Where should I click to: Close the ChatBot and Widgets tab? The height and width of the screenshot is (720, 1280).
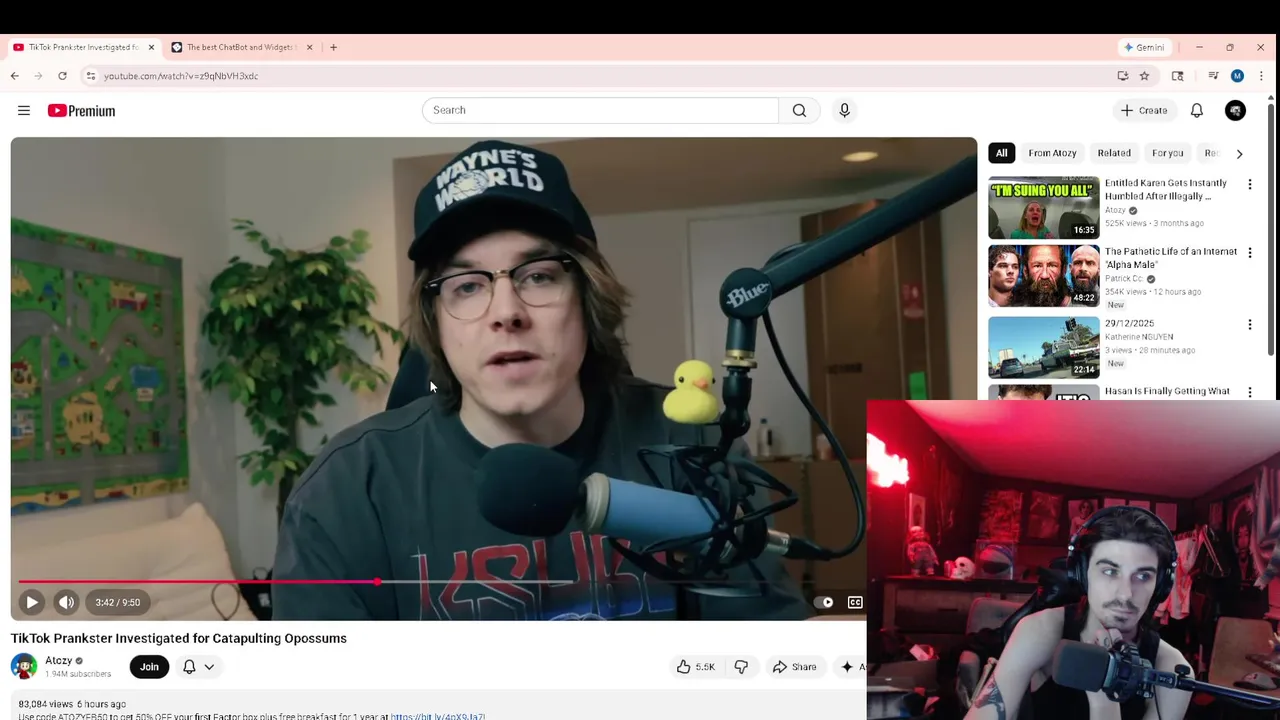309,47
